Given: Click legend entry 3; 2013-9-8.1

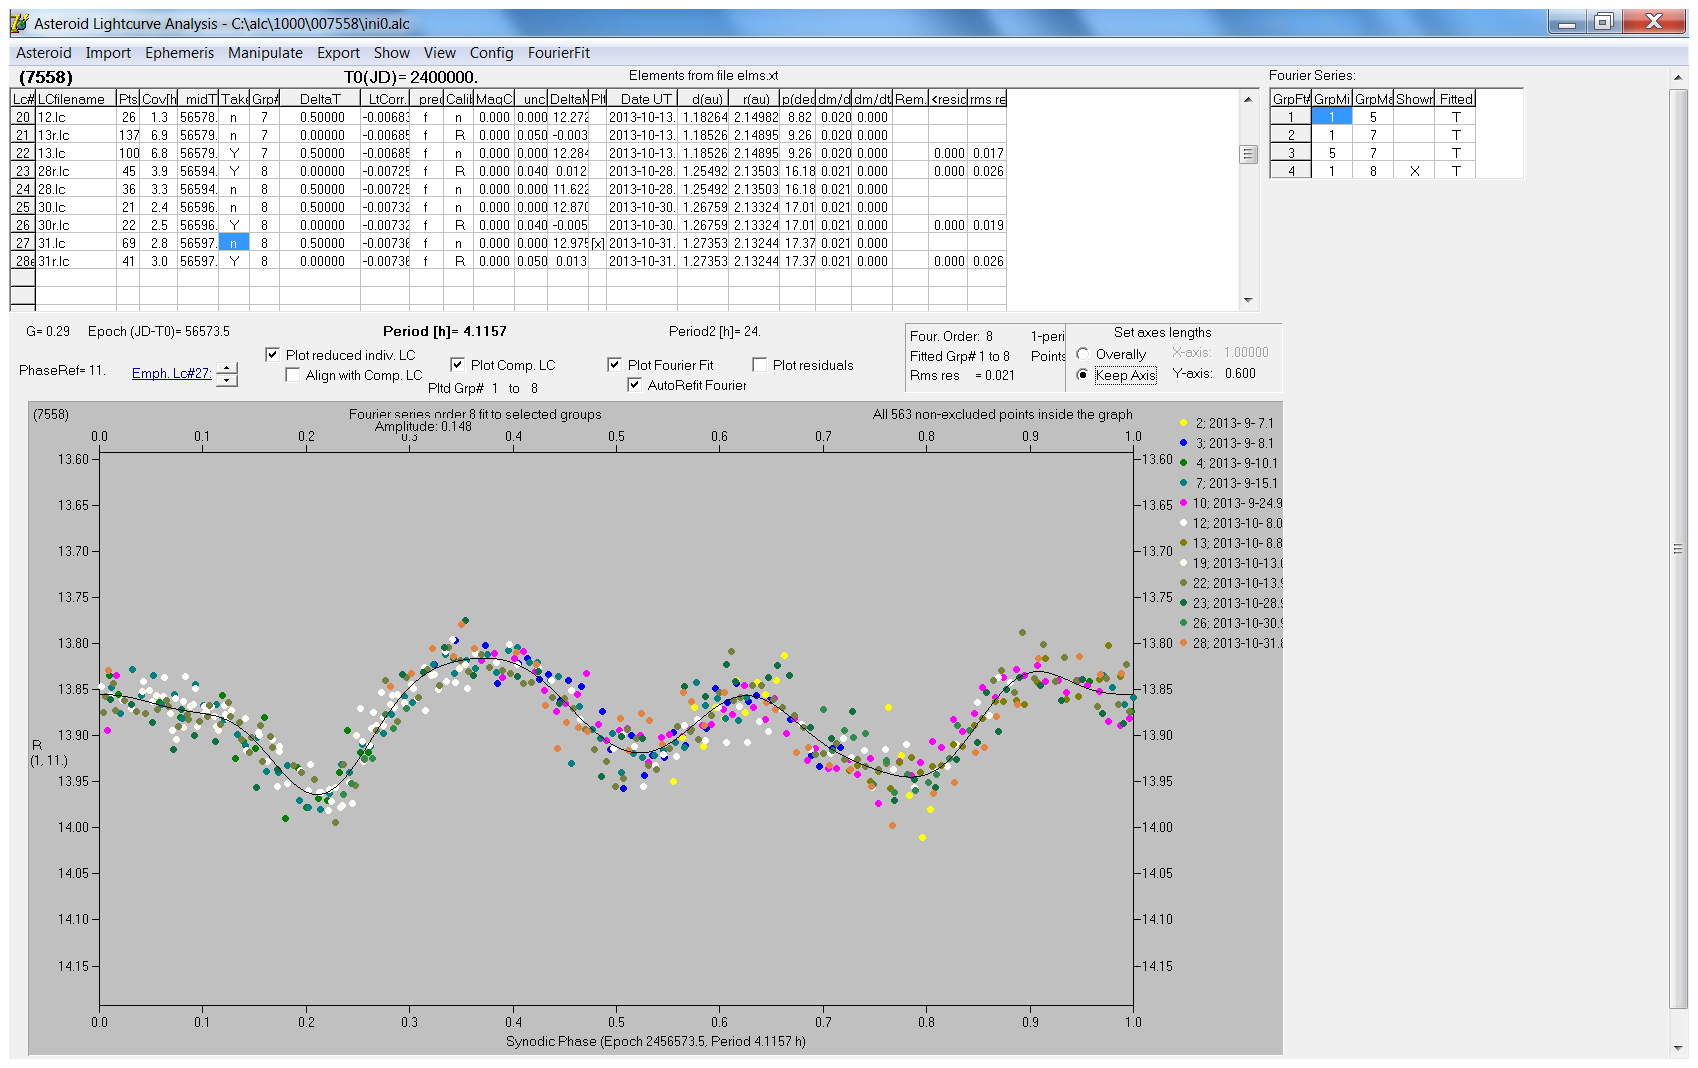Looking at the screenshot, I should (1235, 443).
